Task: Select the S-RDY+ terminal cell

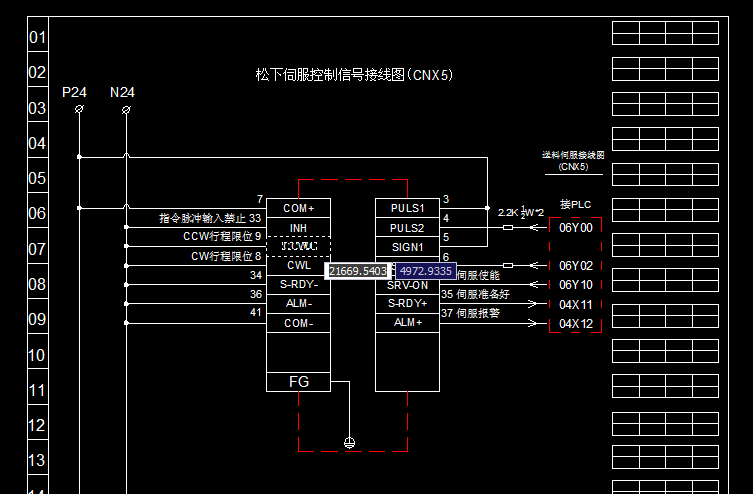Action: coord(407,303)
